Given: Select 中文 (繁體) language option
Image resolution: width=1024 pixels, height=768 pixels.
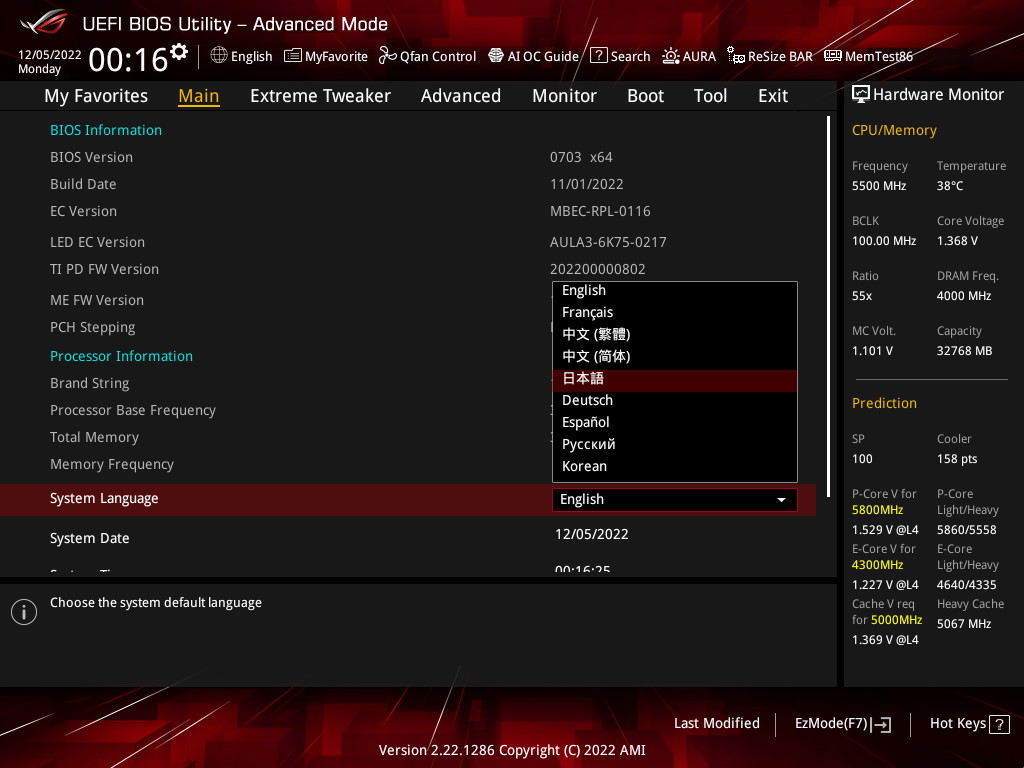Looking at the screenshot, I should click(675, 334).
